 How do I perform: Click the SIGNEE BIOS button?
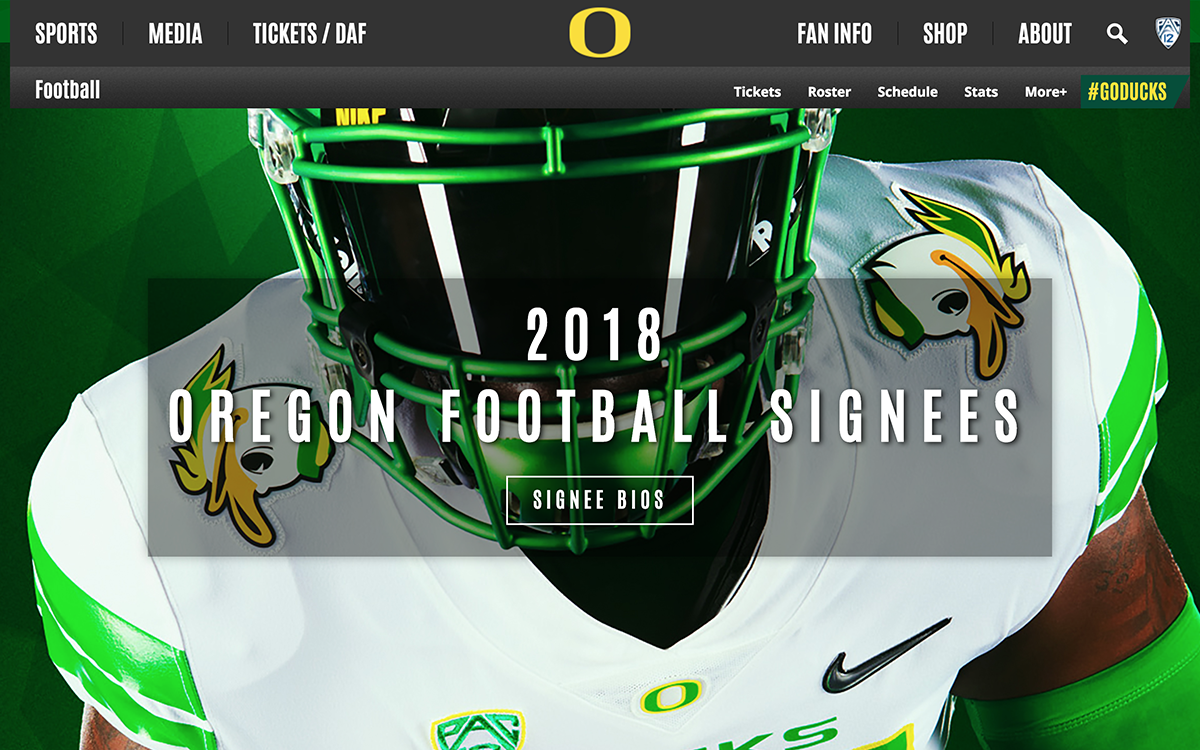click(x=600, y=500)
